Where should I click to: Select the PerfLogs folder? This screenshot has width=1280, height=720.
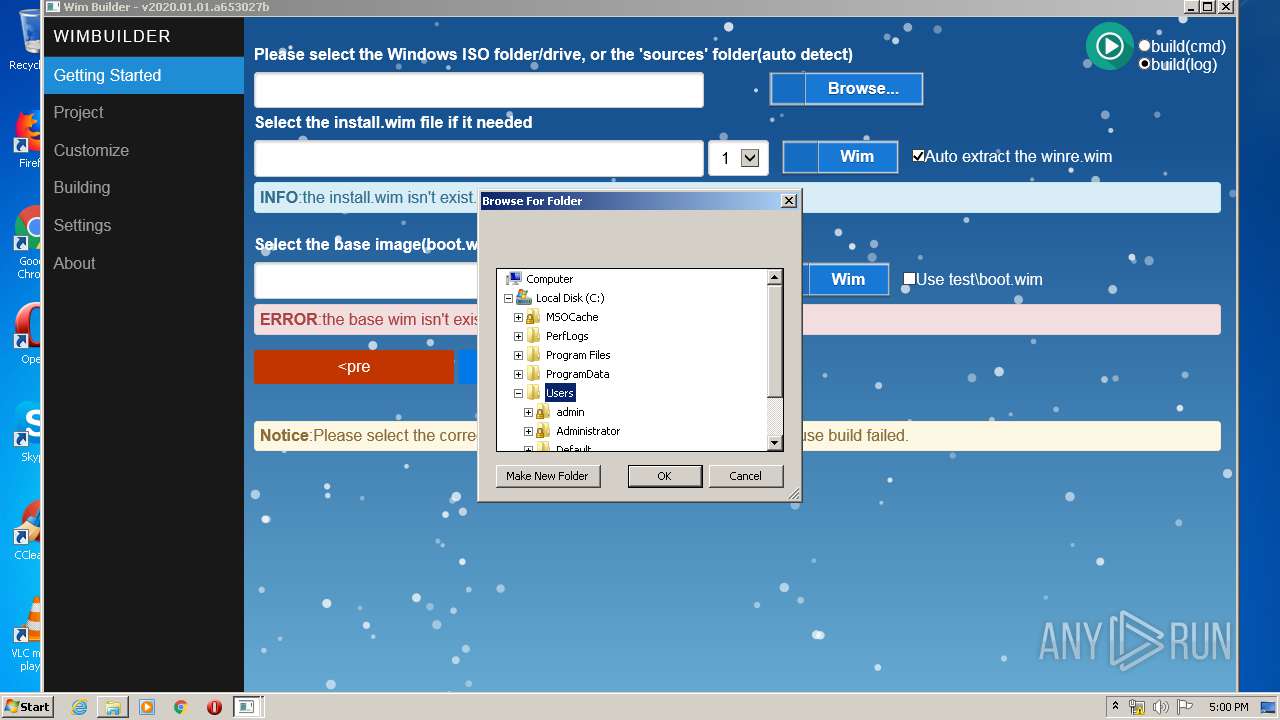[567, 336]
